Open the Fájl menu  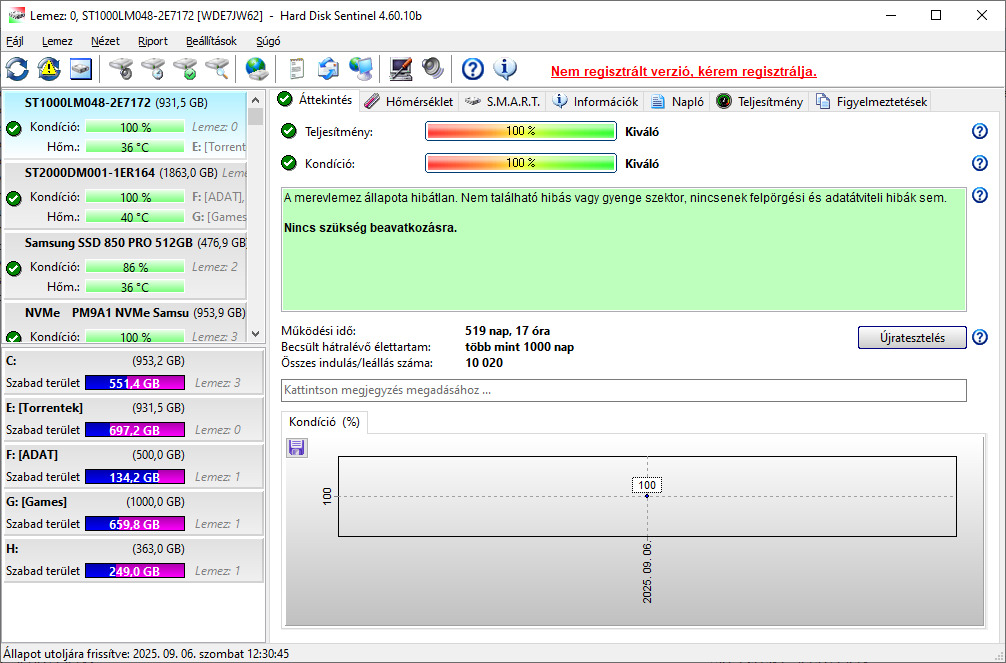click(x=15, y=41)
